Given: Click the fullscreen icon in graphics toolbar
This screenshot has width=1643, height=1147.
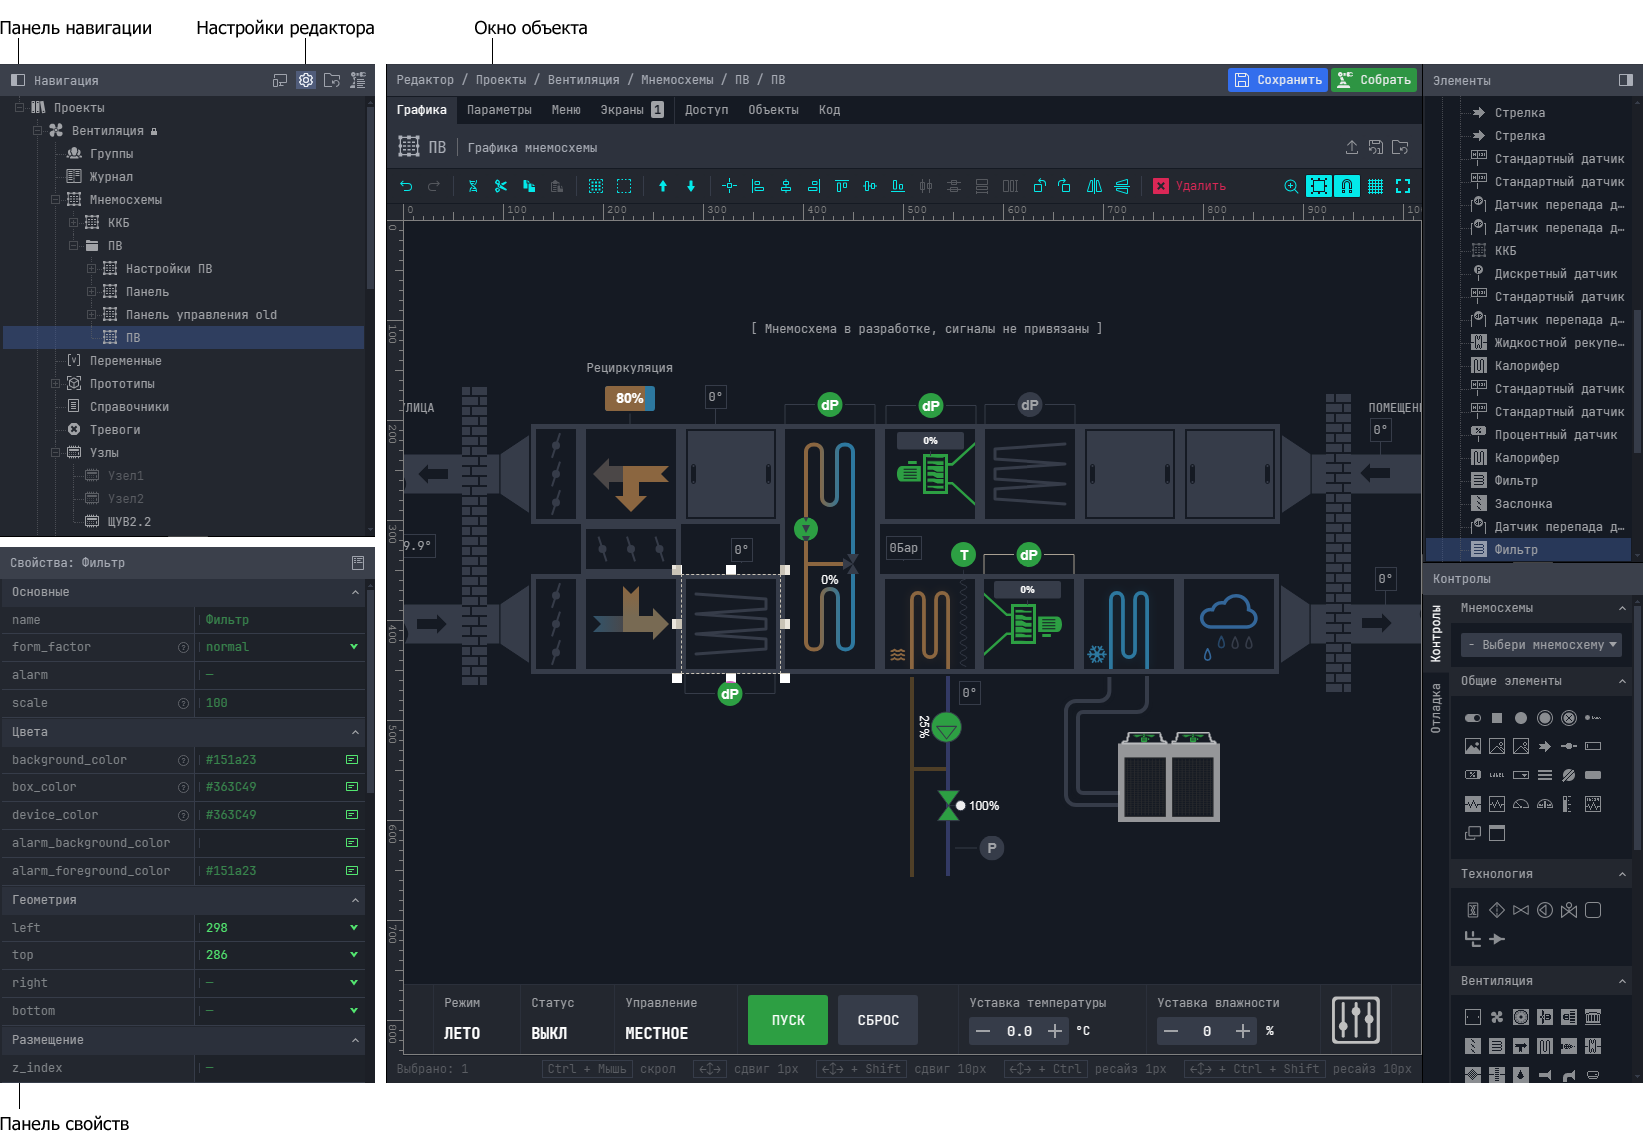Looking at the screenshot, I should (1403, 186).
